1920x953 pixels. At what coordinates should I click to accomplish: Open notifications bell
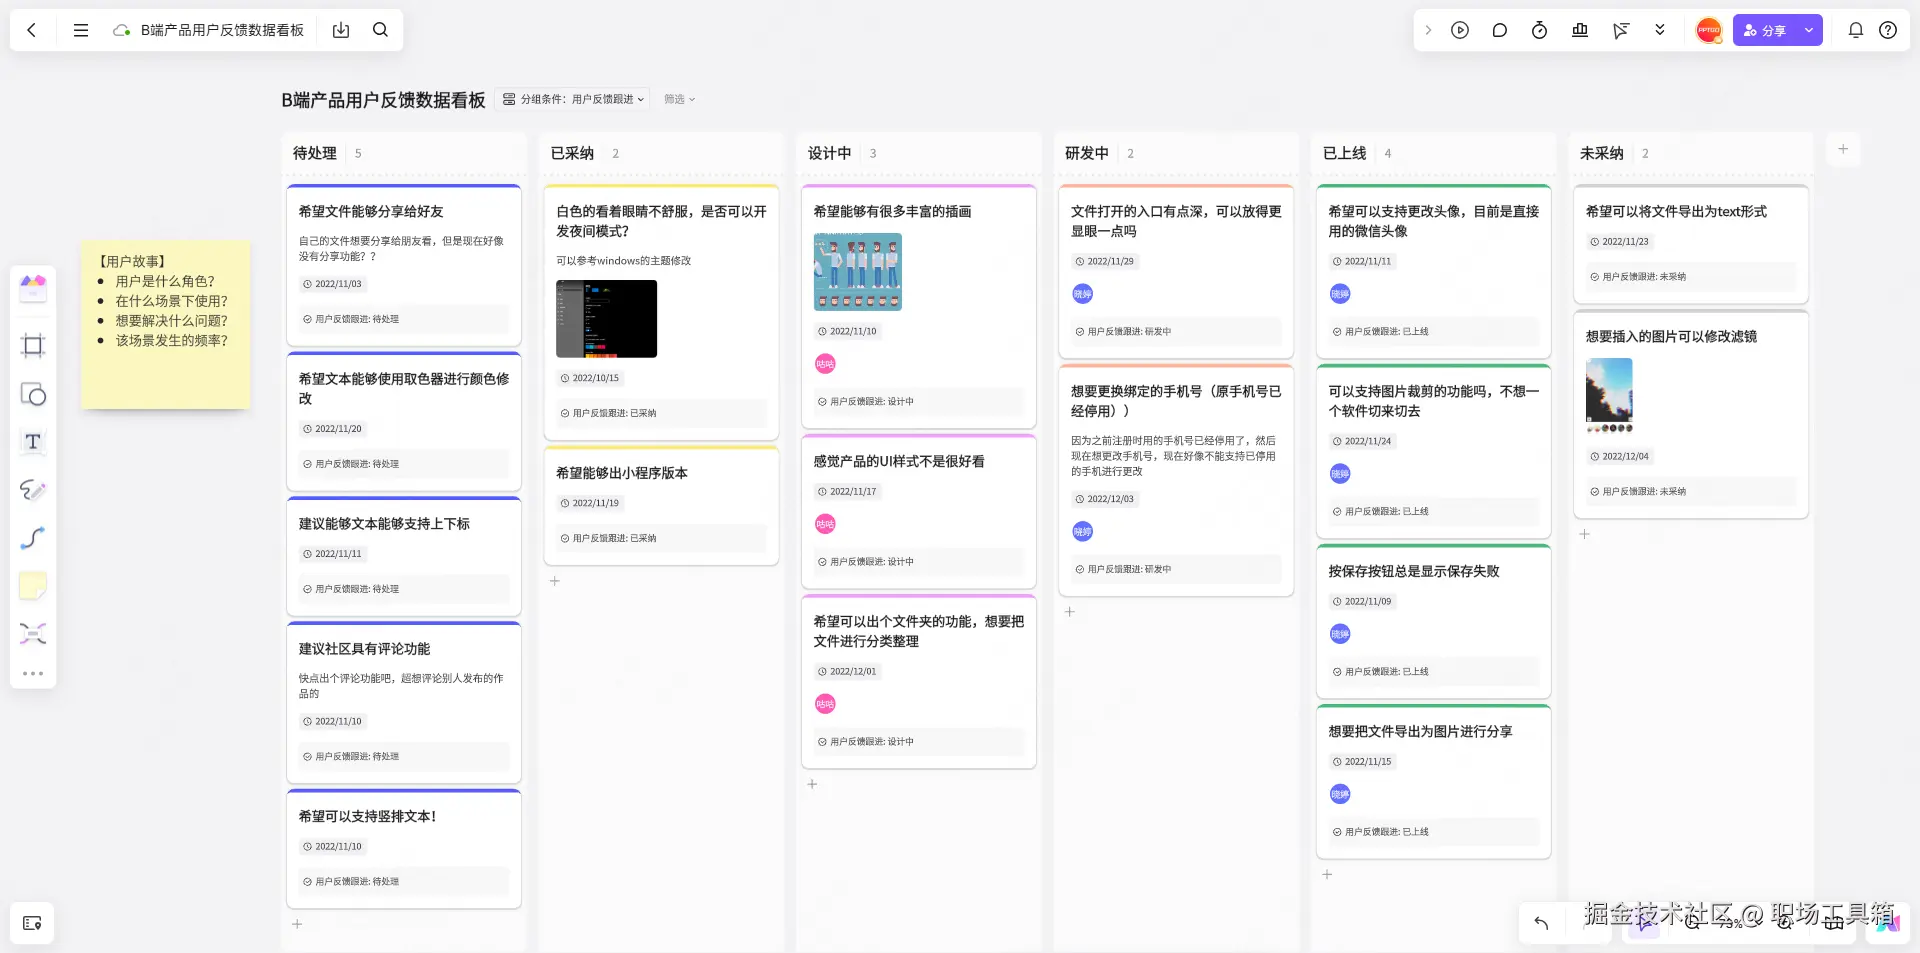[x=1856, y=30]
